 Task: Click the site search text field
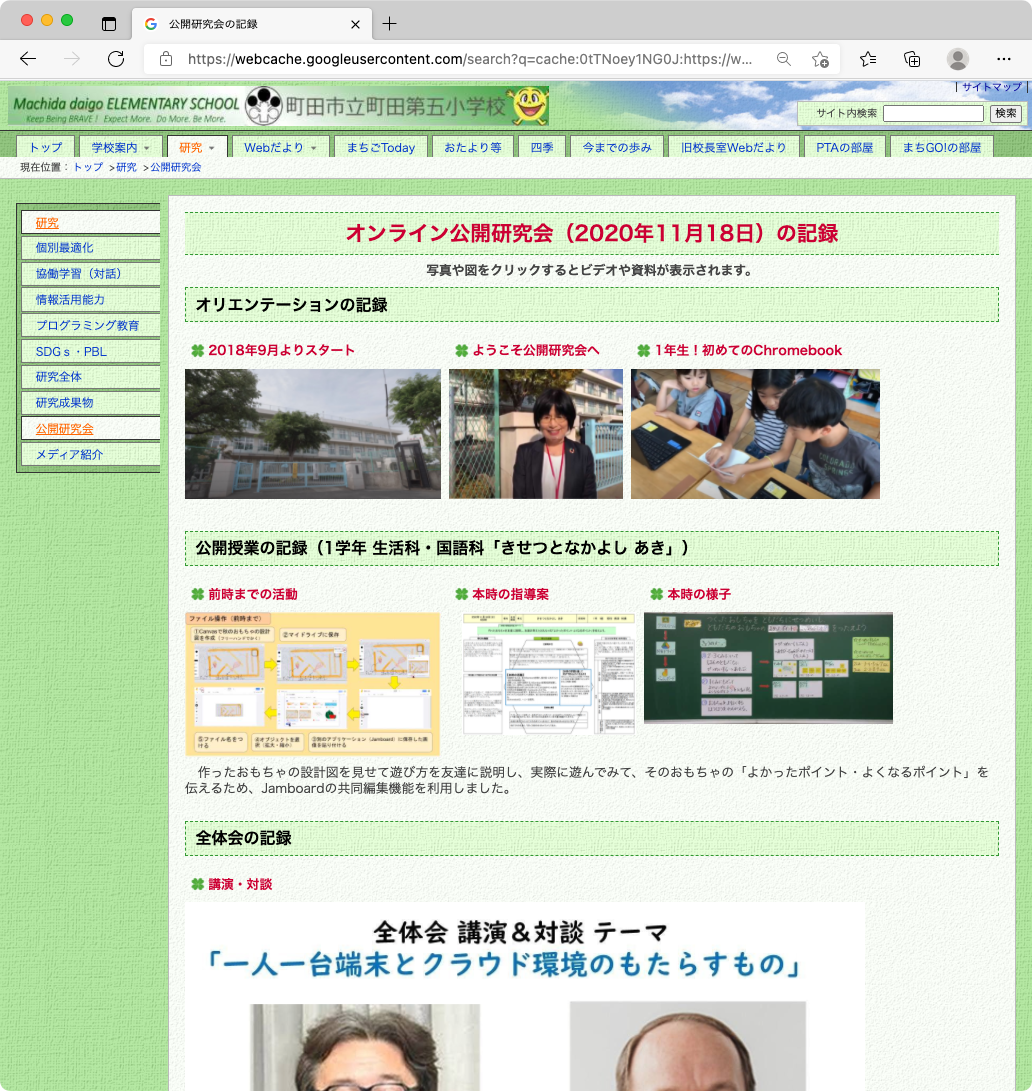(932, 113)
